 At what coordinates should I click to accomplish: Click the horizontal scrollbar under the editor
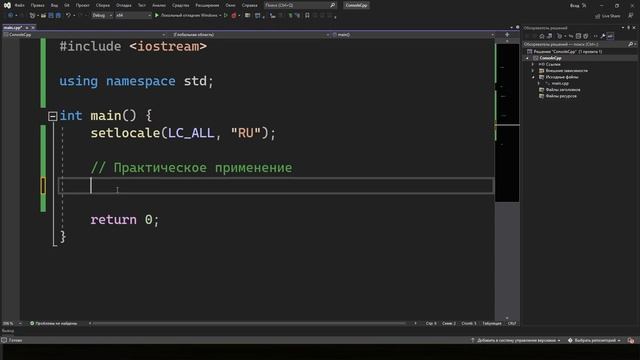[249, 323]
